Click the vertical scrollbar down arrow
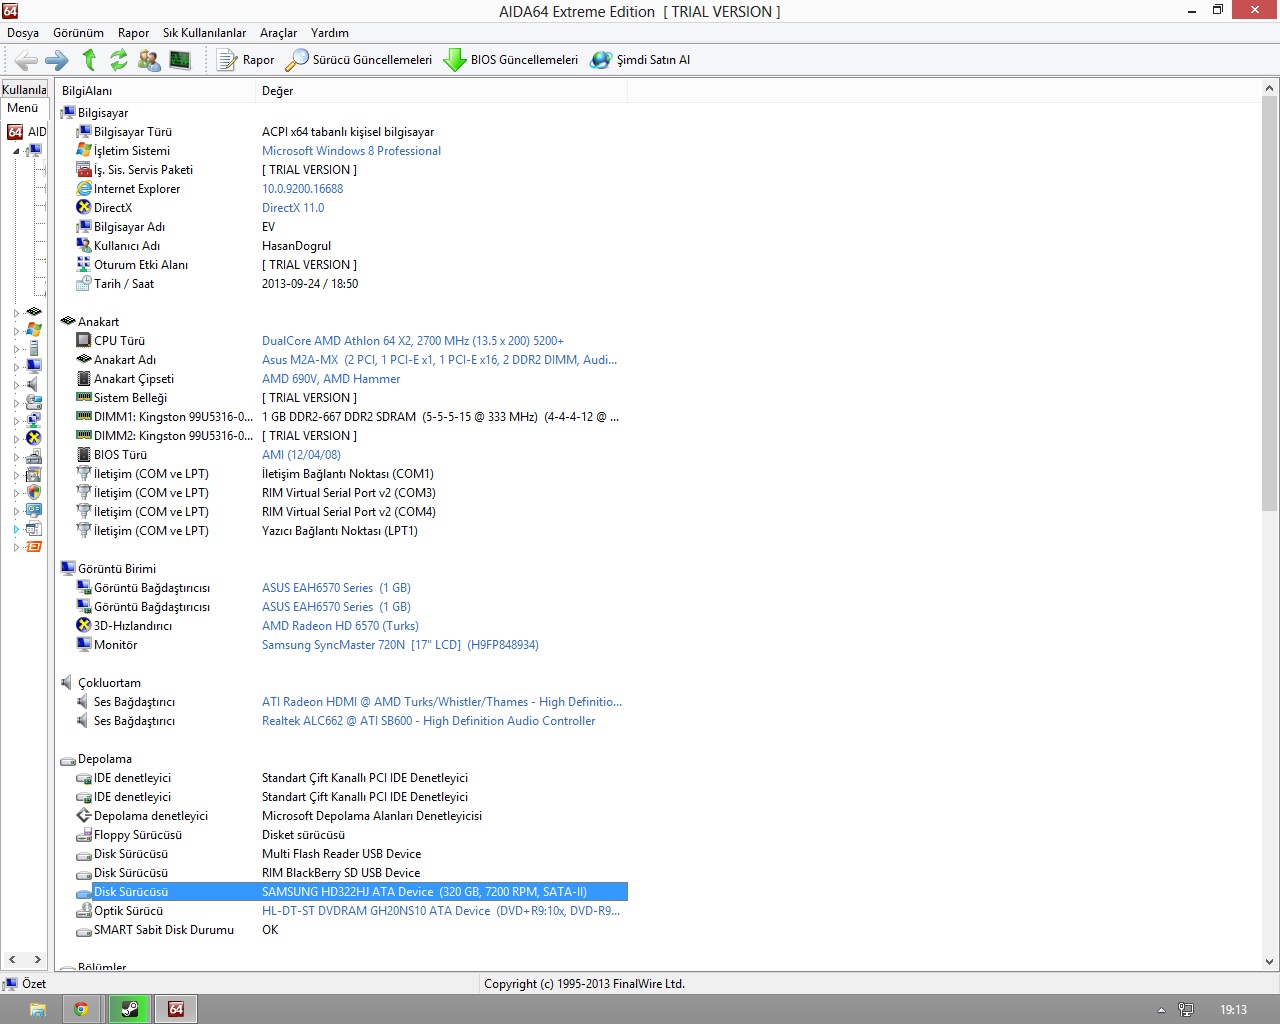Image resolution: width=1280 pixels, height=1024 pixels. click(x=1269, y=962)
